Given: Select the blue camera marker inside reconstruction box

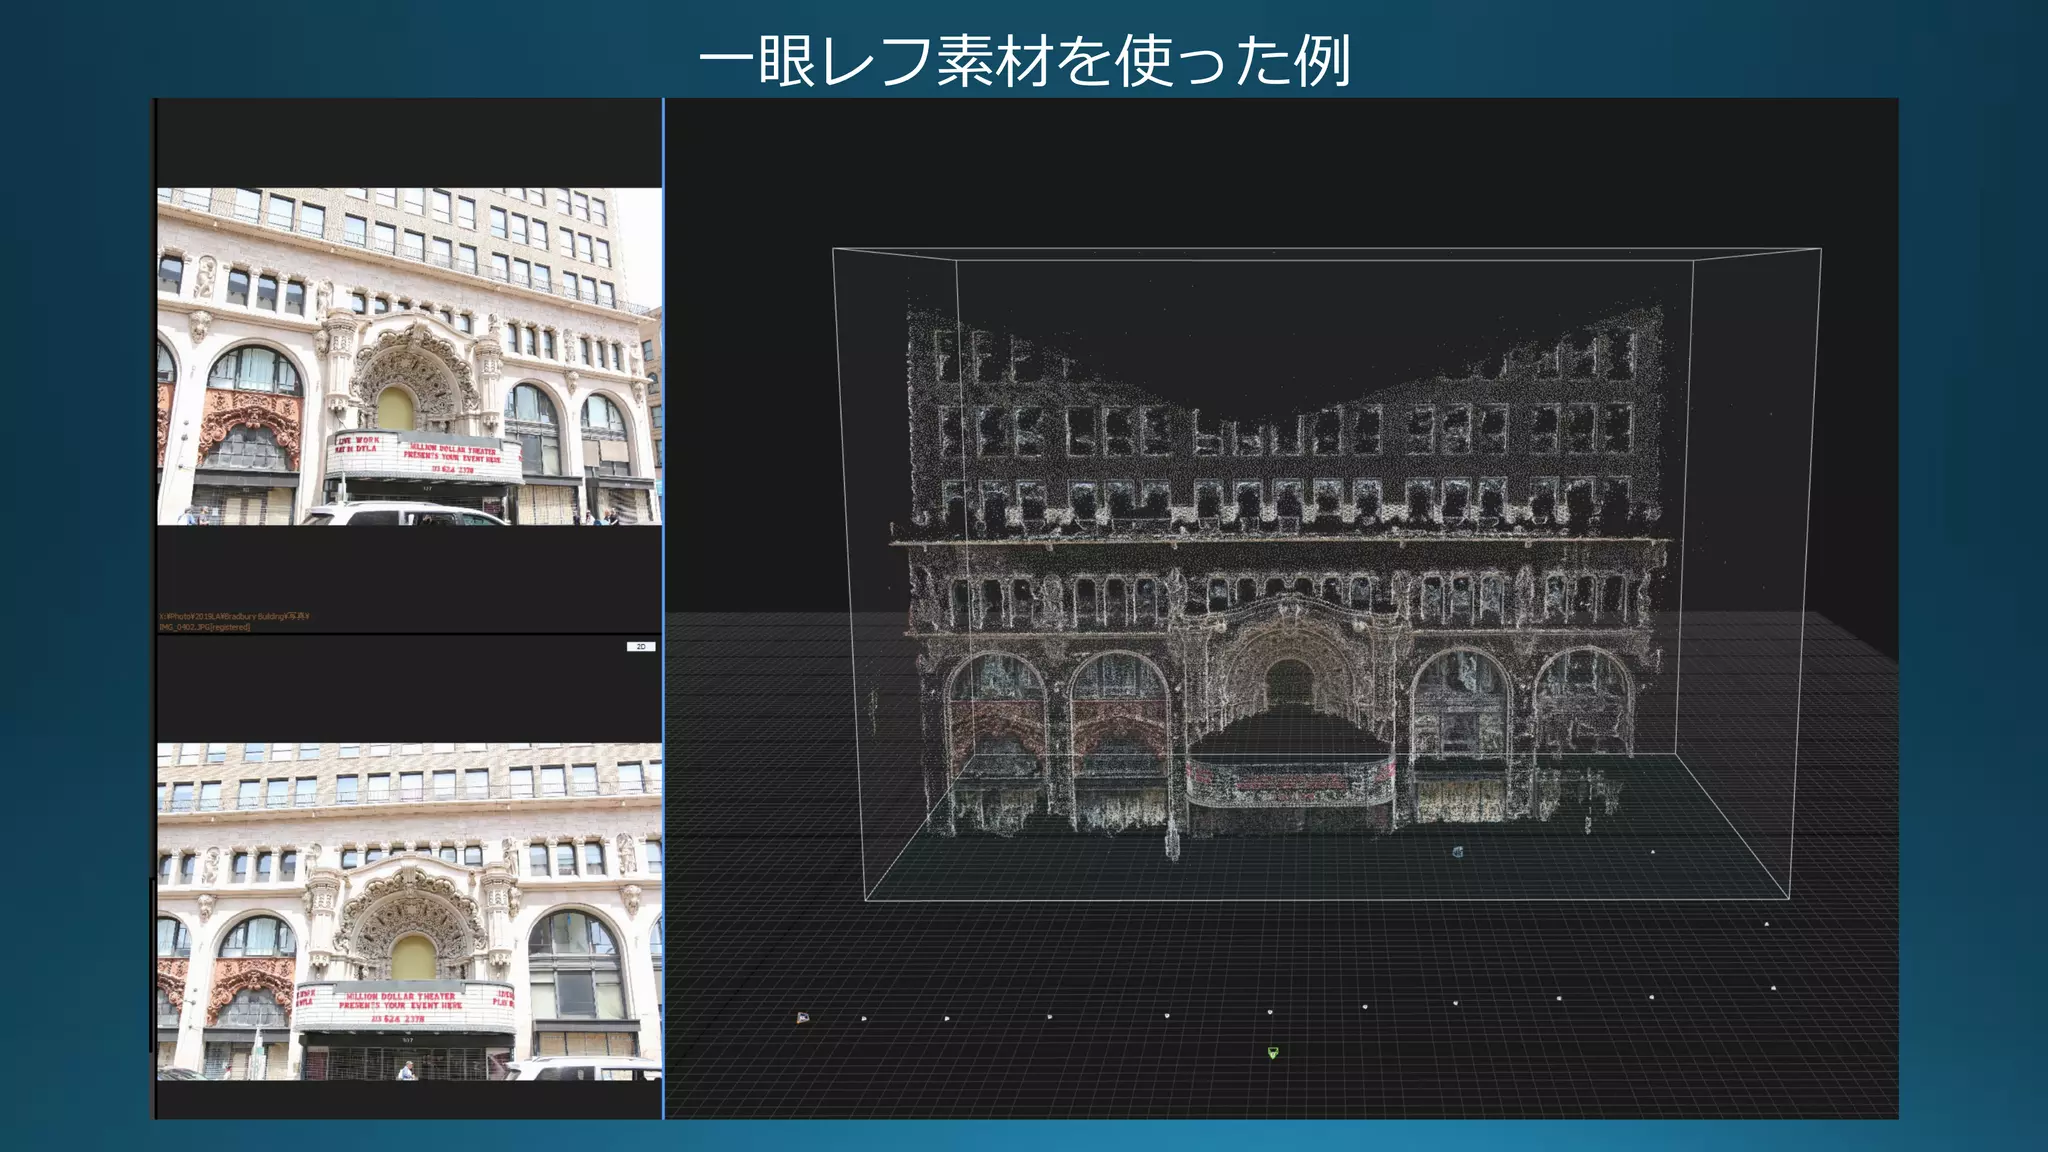Looking at the screenshot, I should click(x=1457, y=852).
